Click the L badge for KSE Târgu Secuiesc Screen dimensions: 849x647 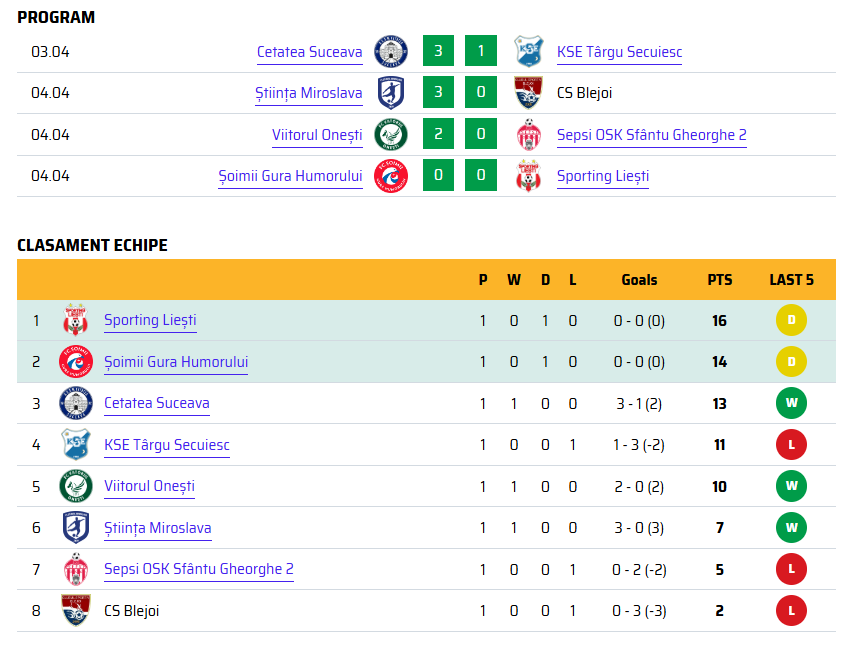(x=791, y=445)
